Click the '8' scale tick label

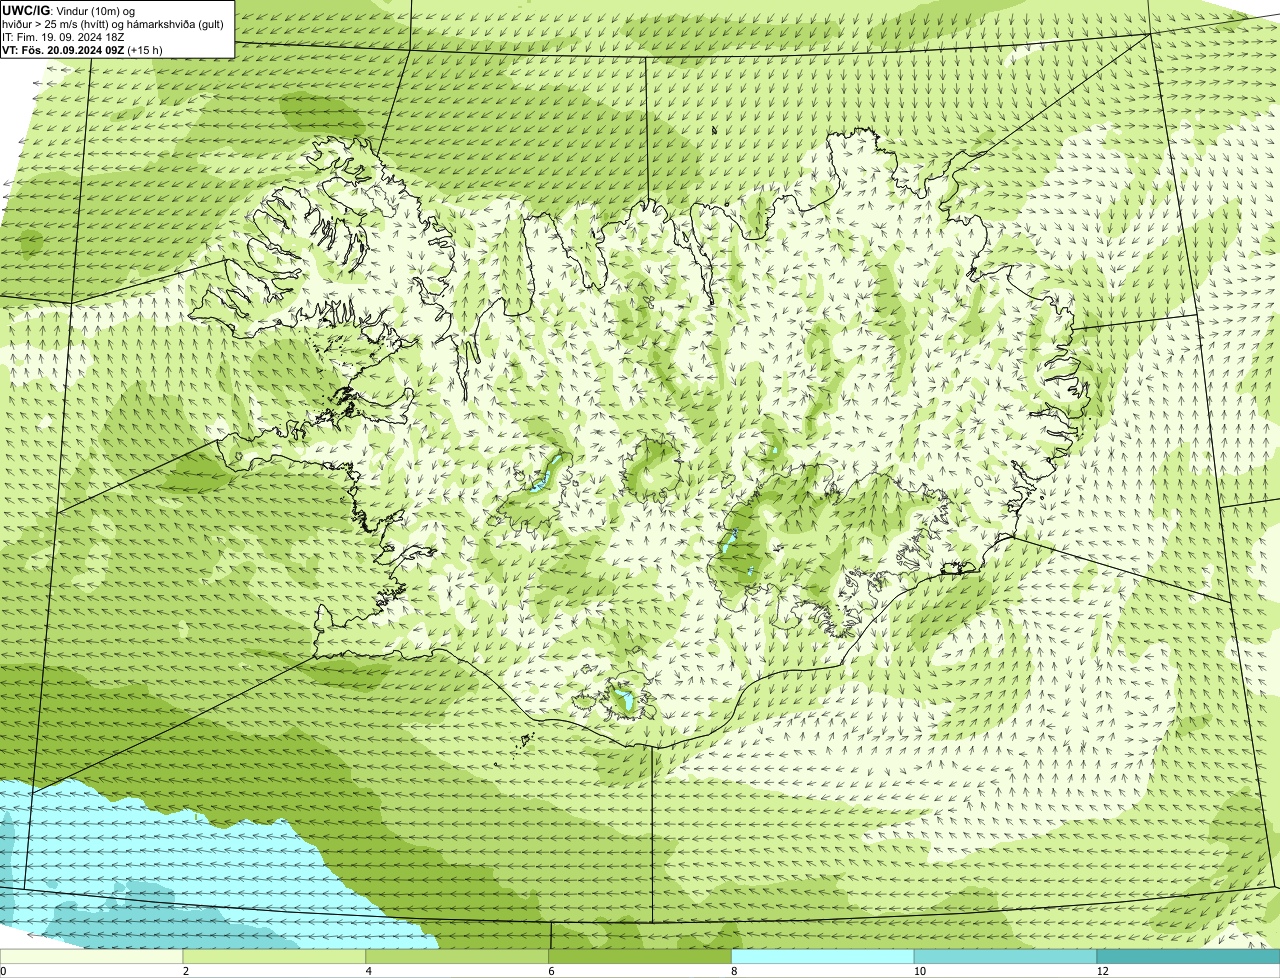pos(734,971)
